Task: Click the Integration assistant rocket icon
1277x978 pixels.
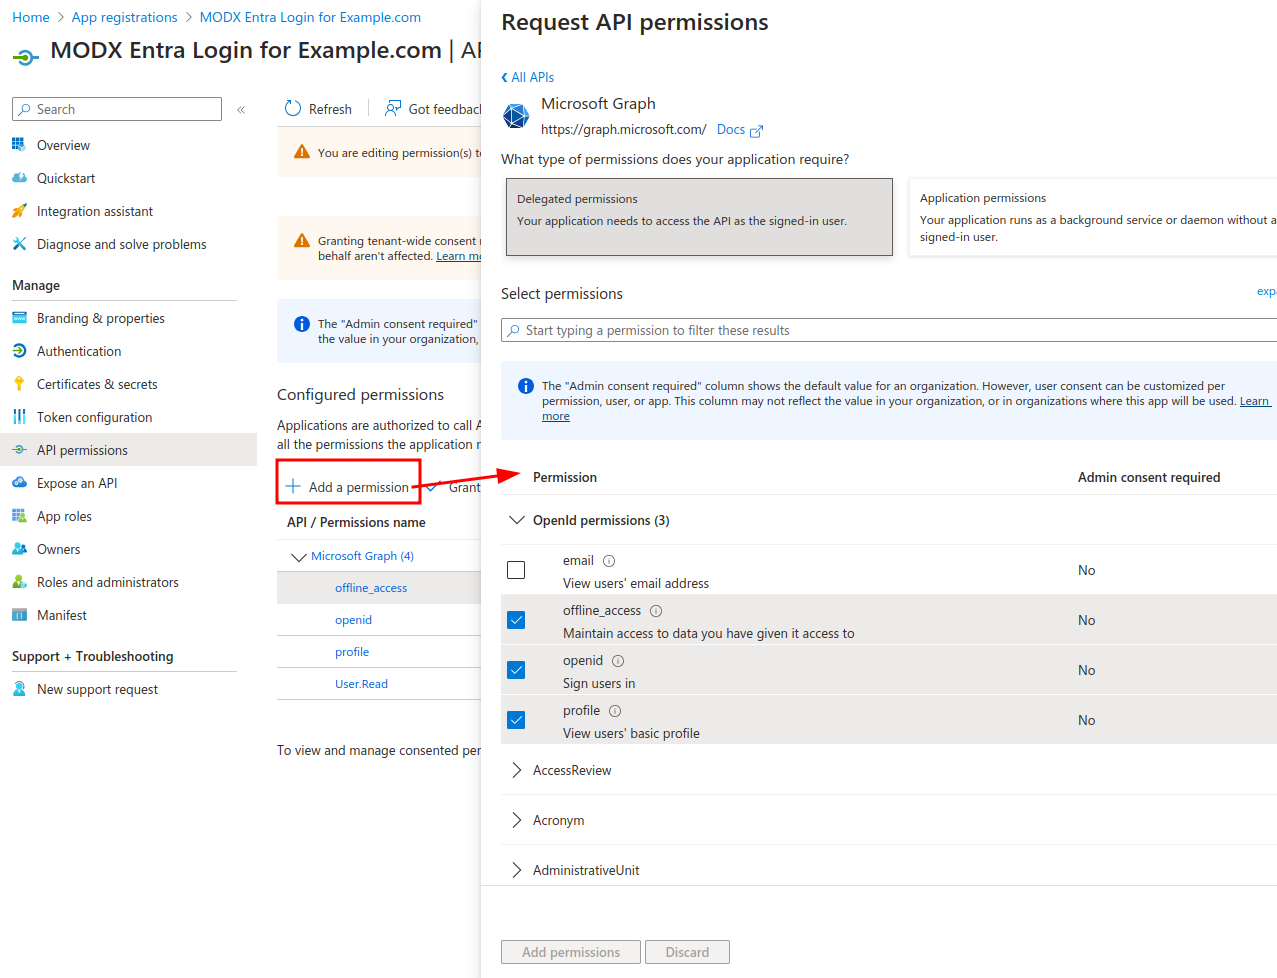Action: (19, 211)
